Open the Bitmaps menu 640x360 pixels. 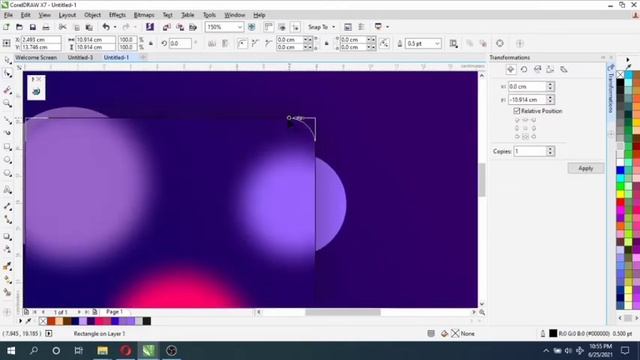[x=144, y=15]
